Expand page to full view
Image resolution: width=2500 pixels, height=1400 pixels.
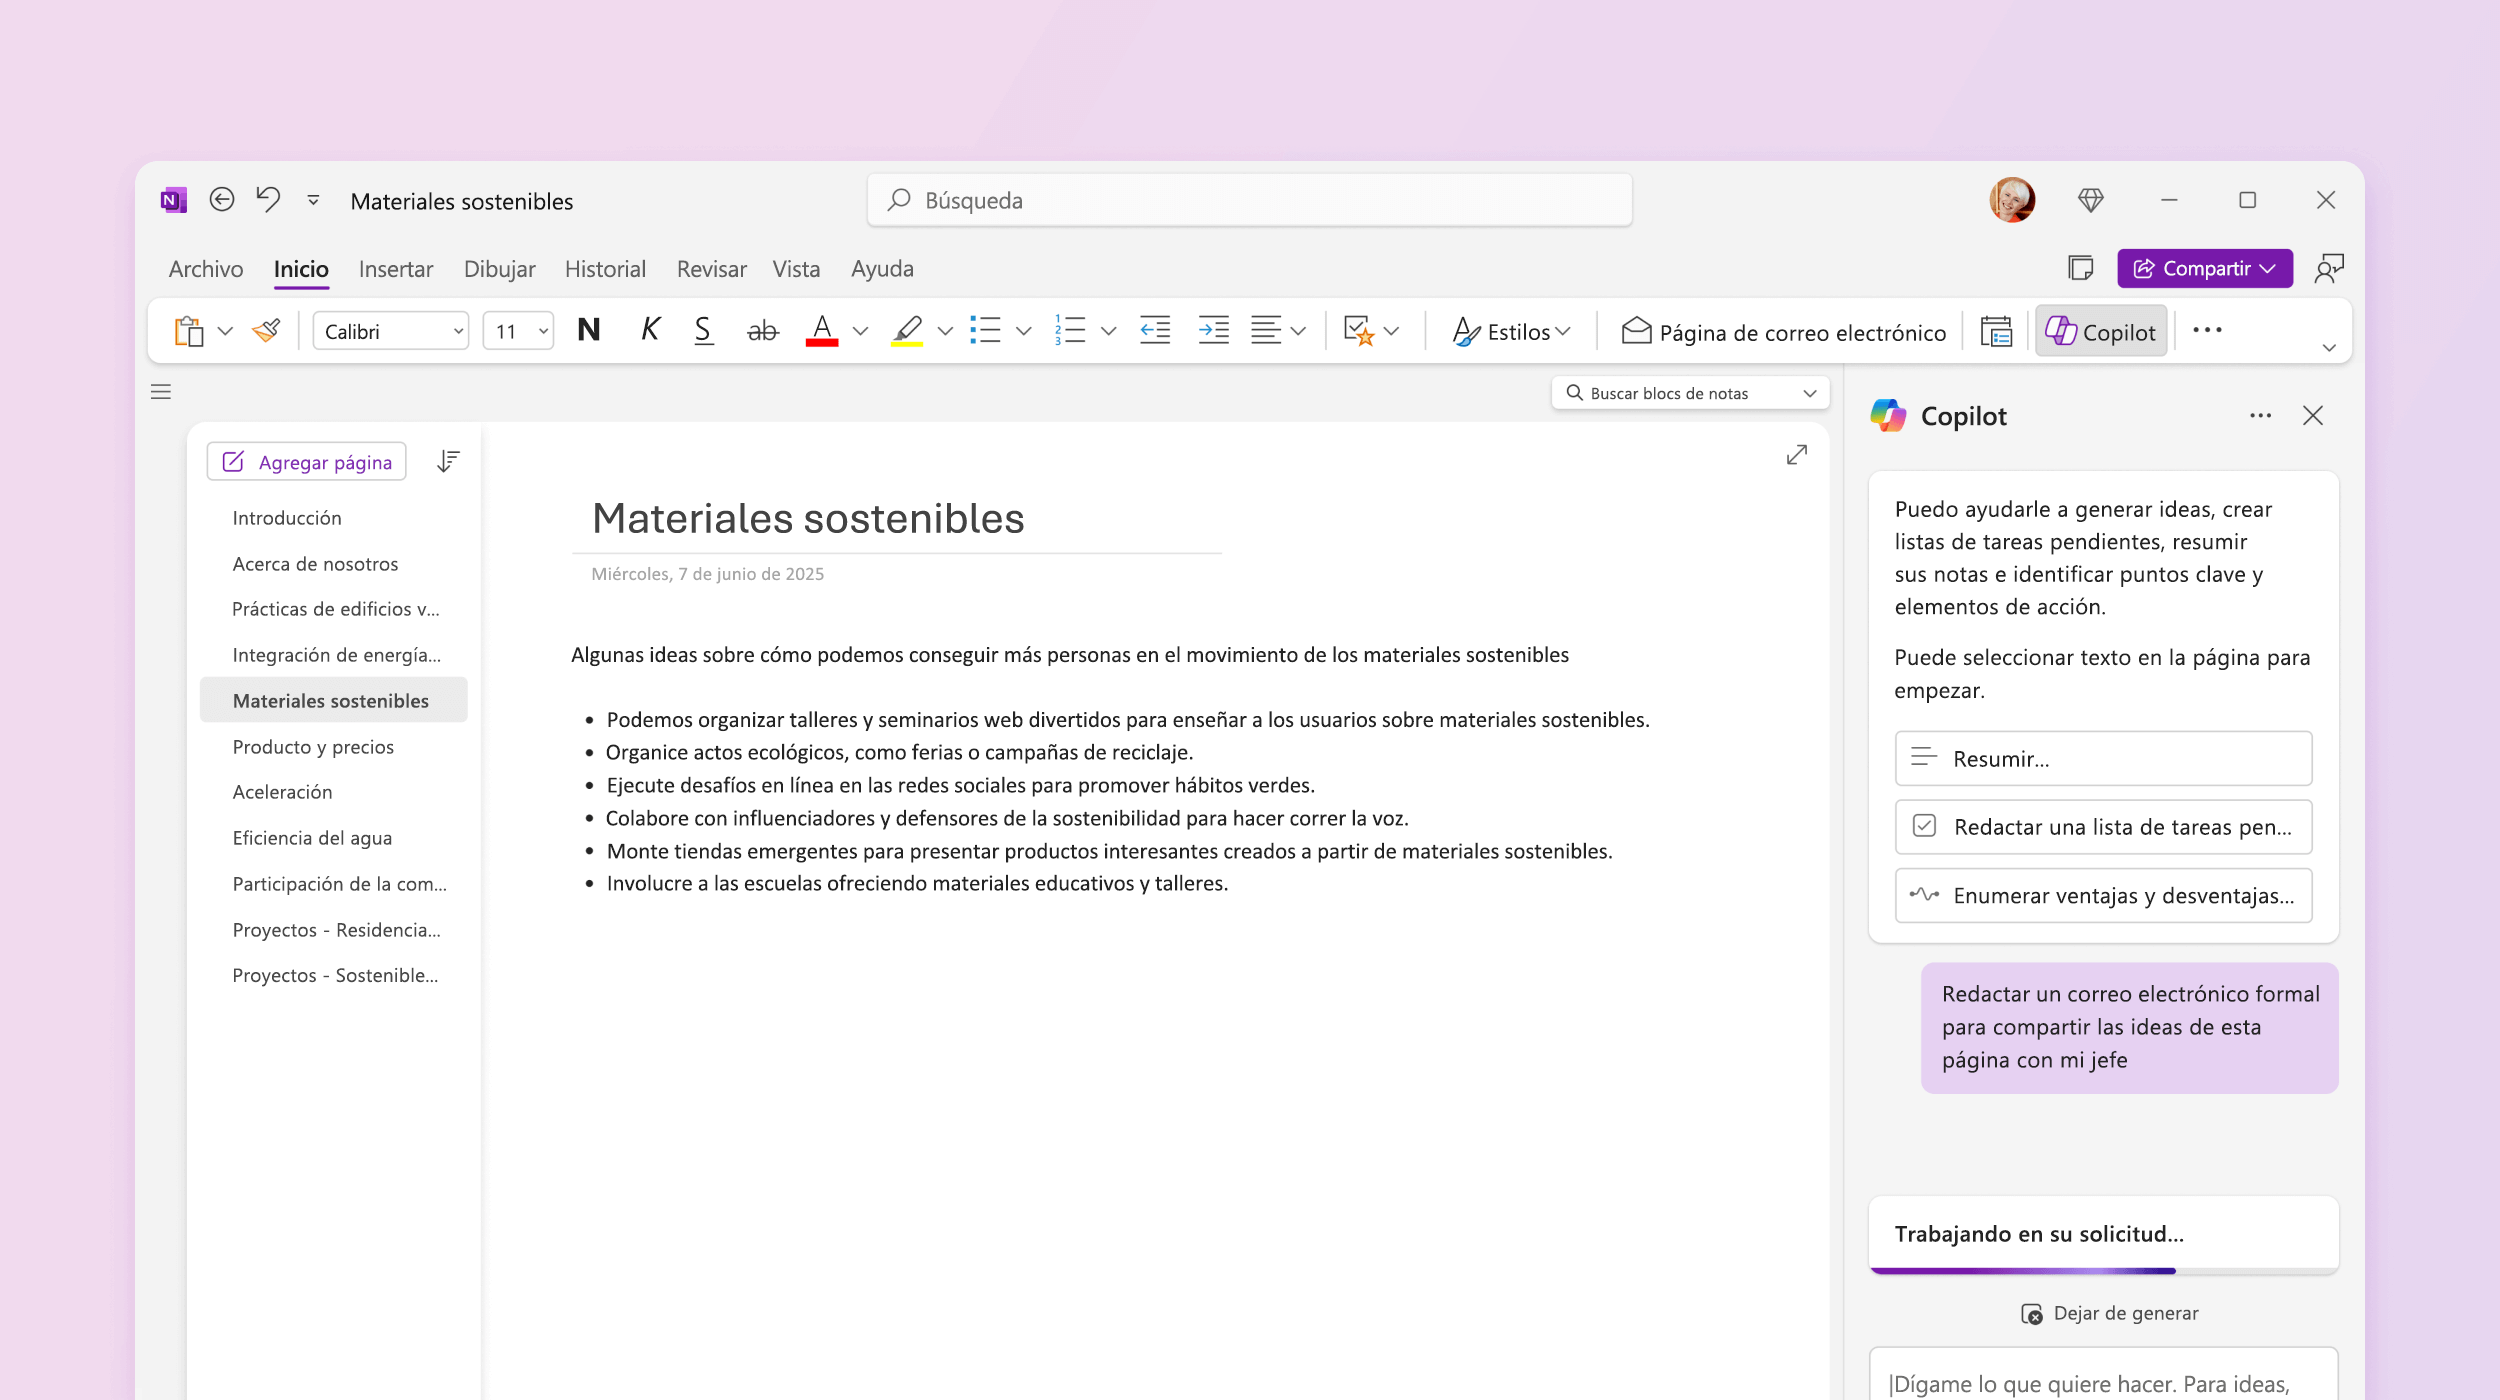1797,455
